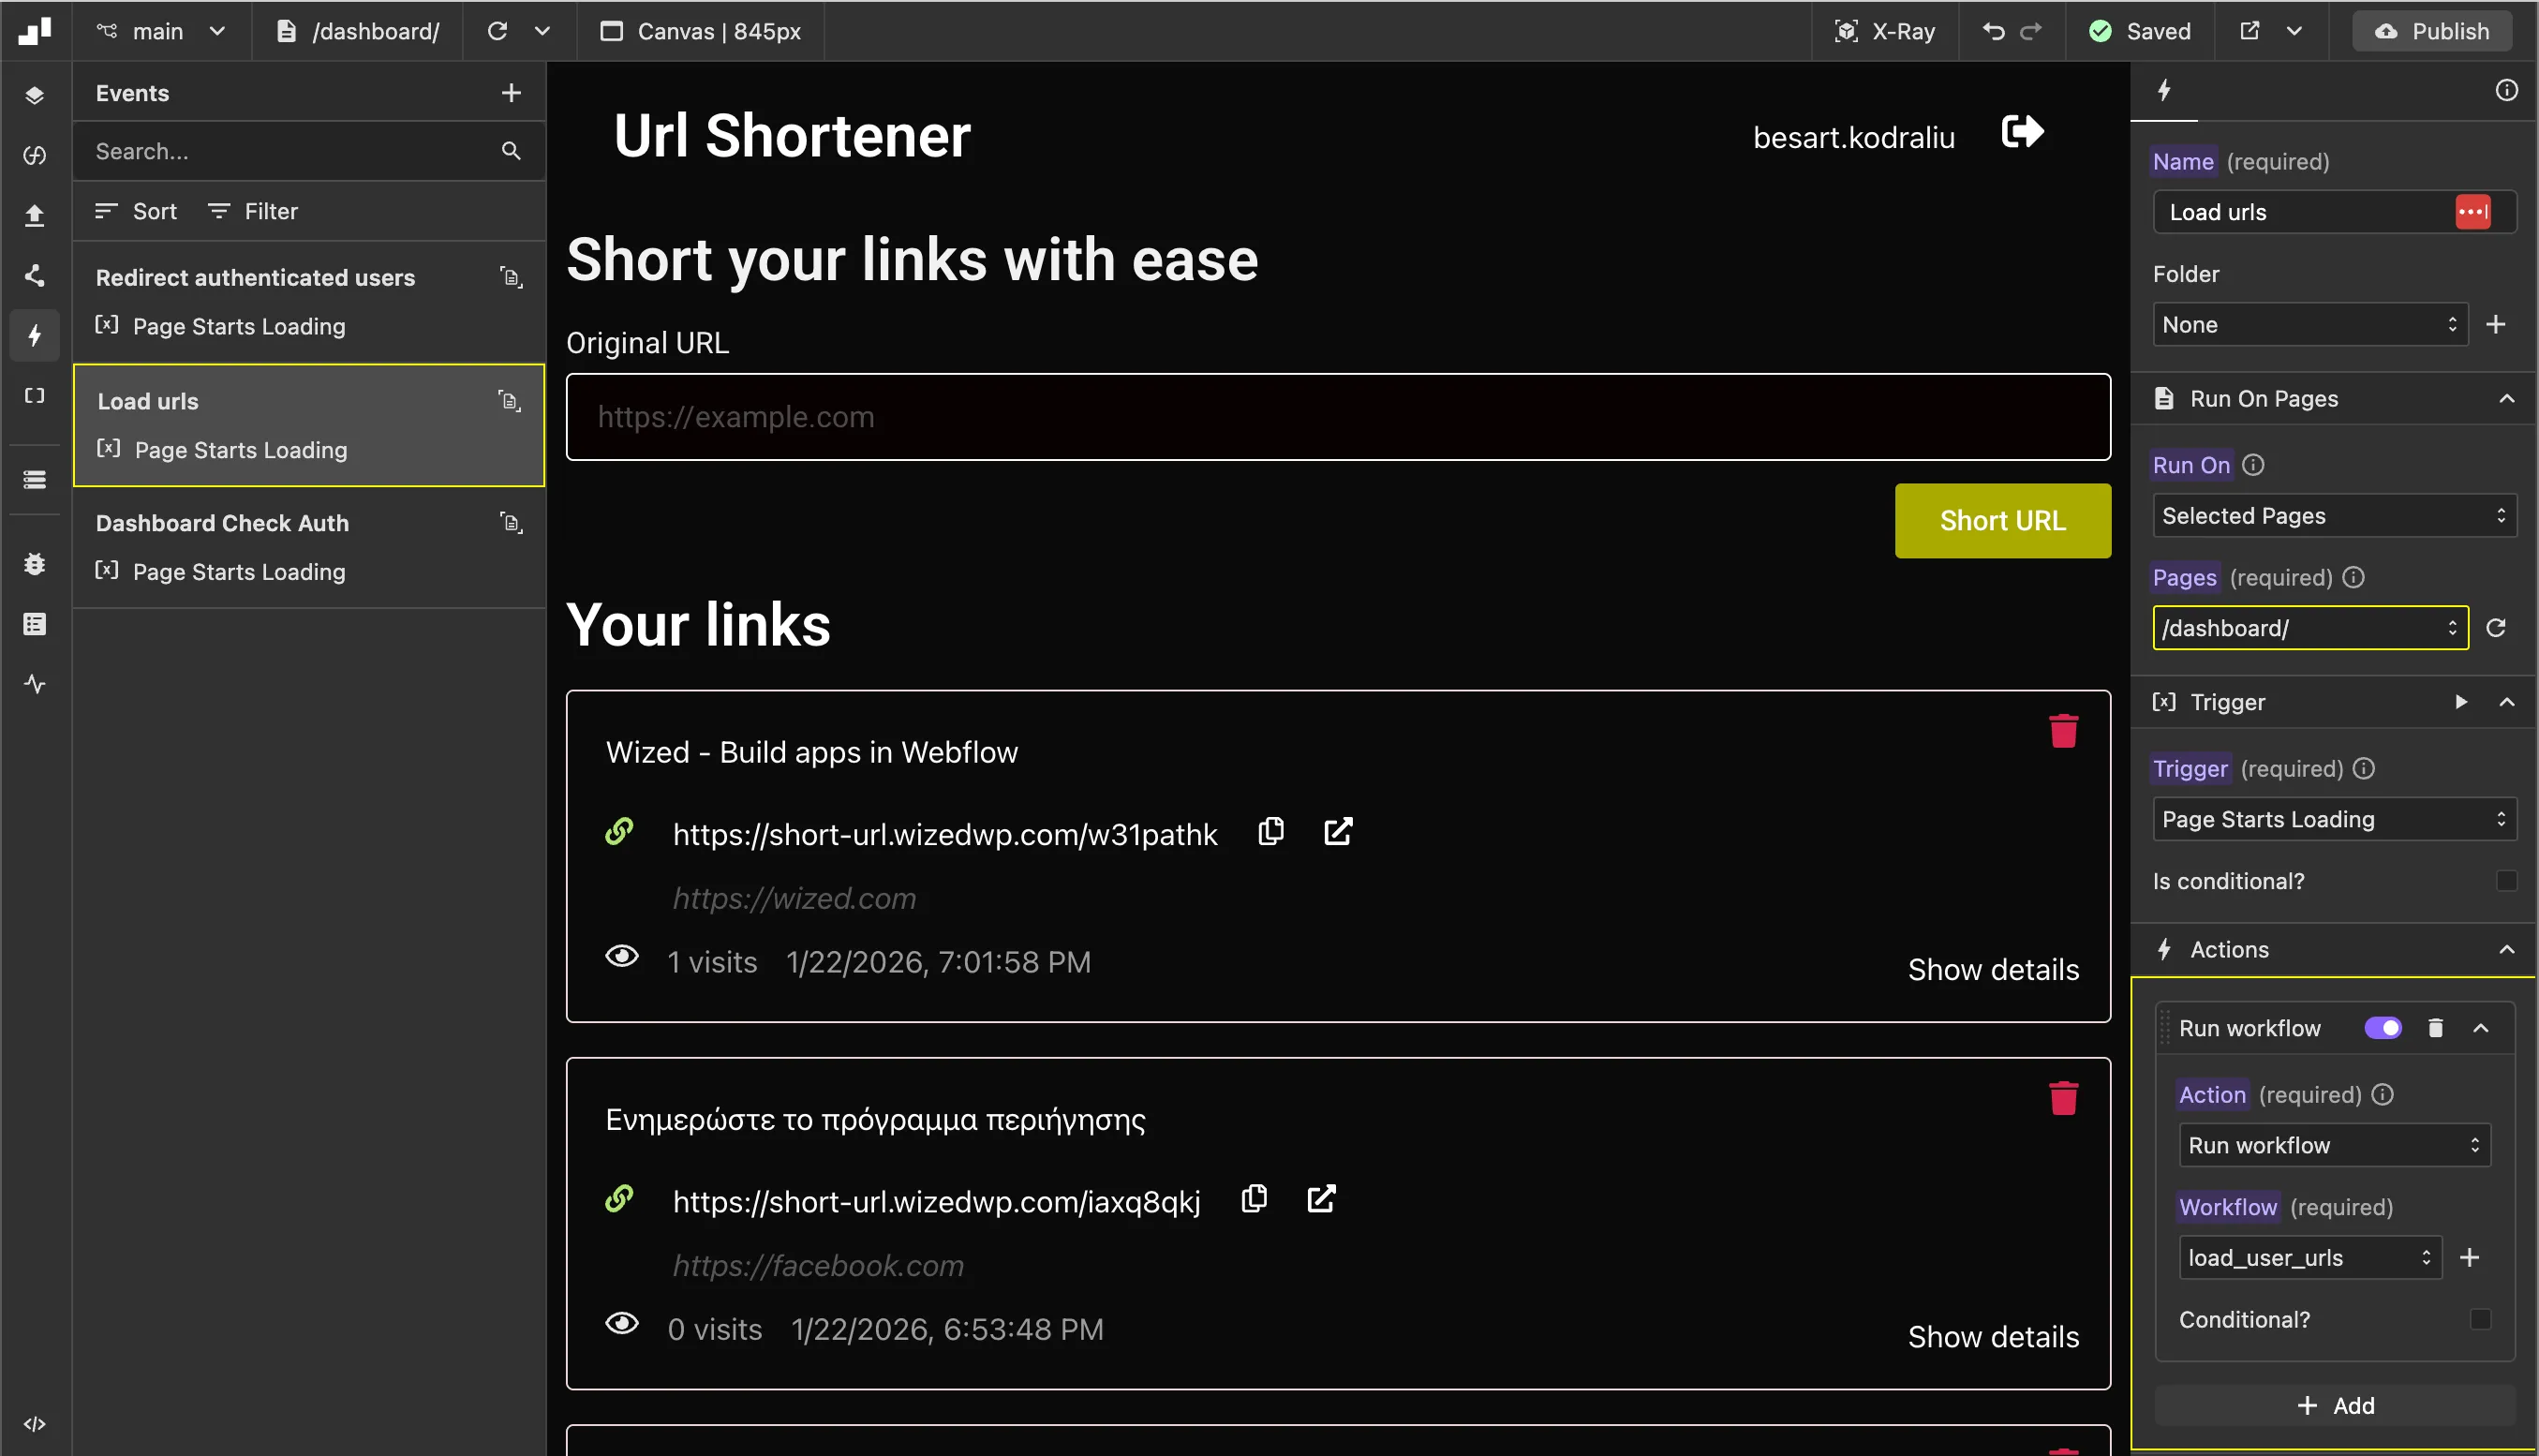The height and width of the screenshot is (1456, 2539).
Task: Disable the Run workflow action toggle
Action: pos(2383,1027)
